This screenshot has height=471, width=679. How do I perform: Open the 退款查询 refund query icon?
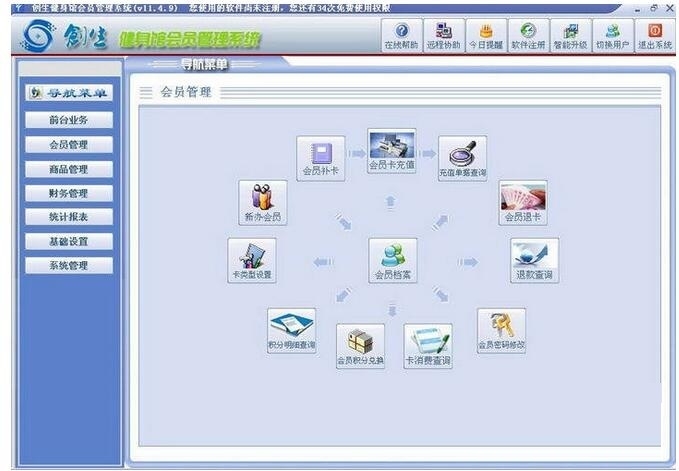(x=534, y=261)
